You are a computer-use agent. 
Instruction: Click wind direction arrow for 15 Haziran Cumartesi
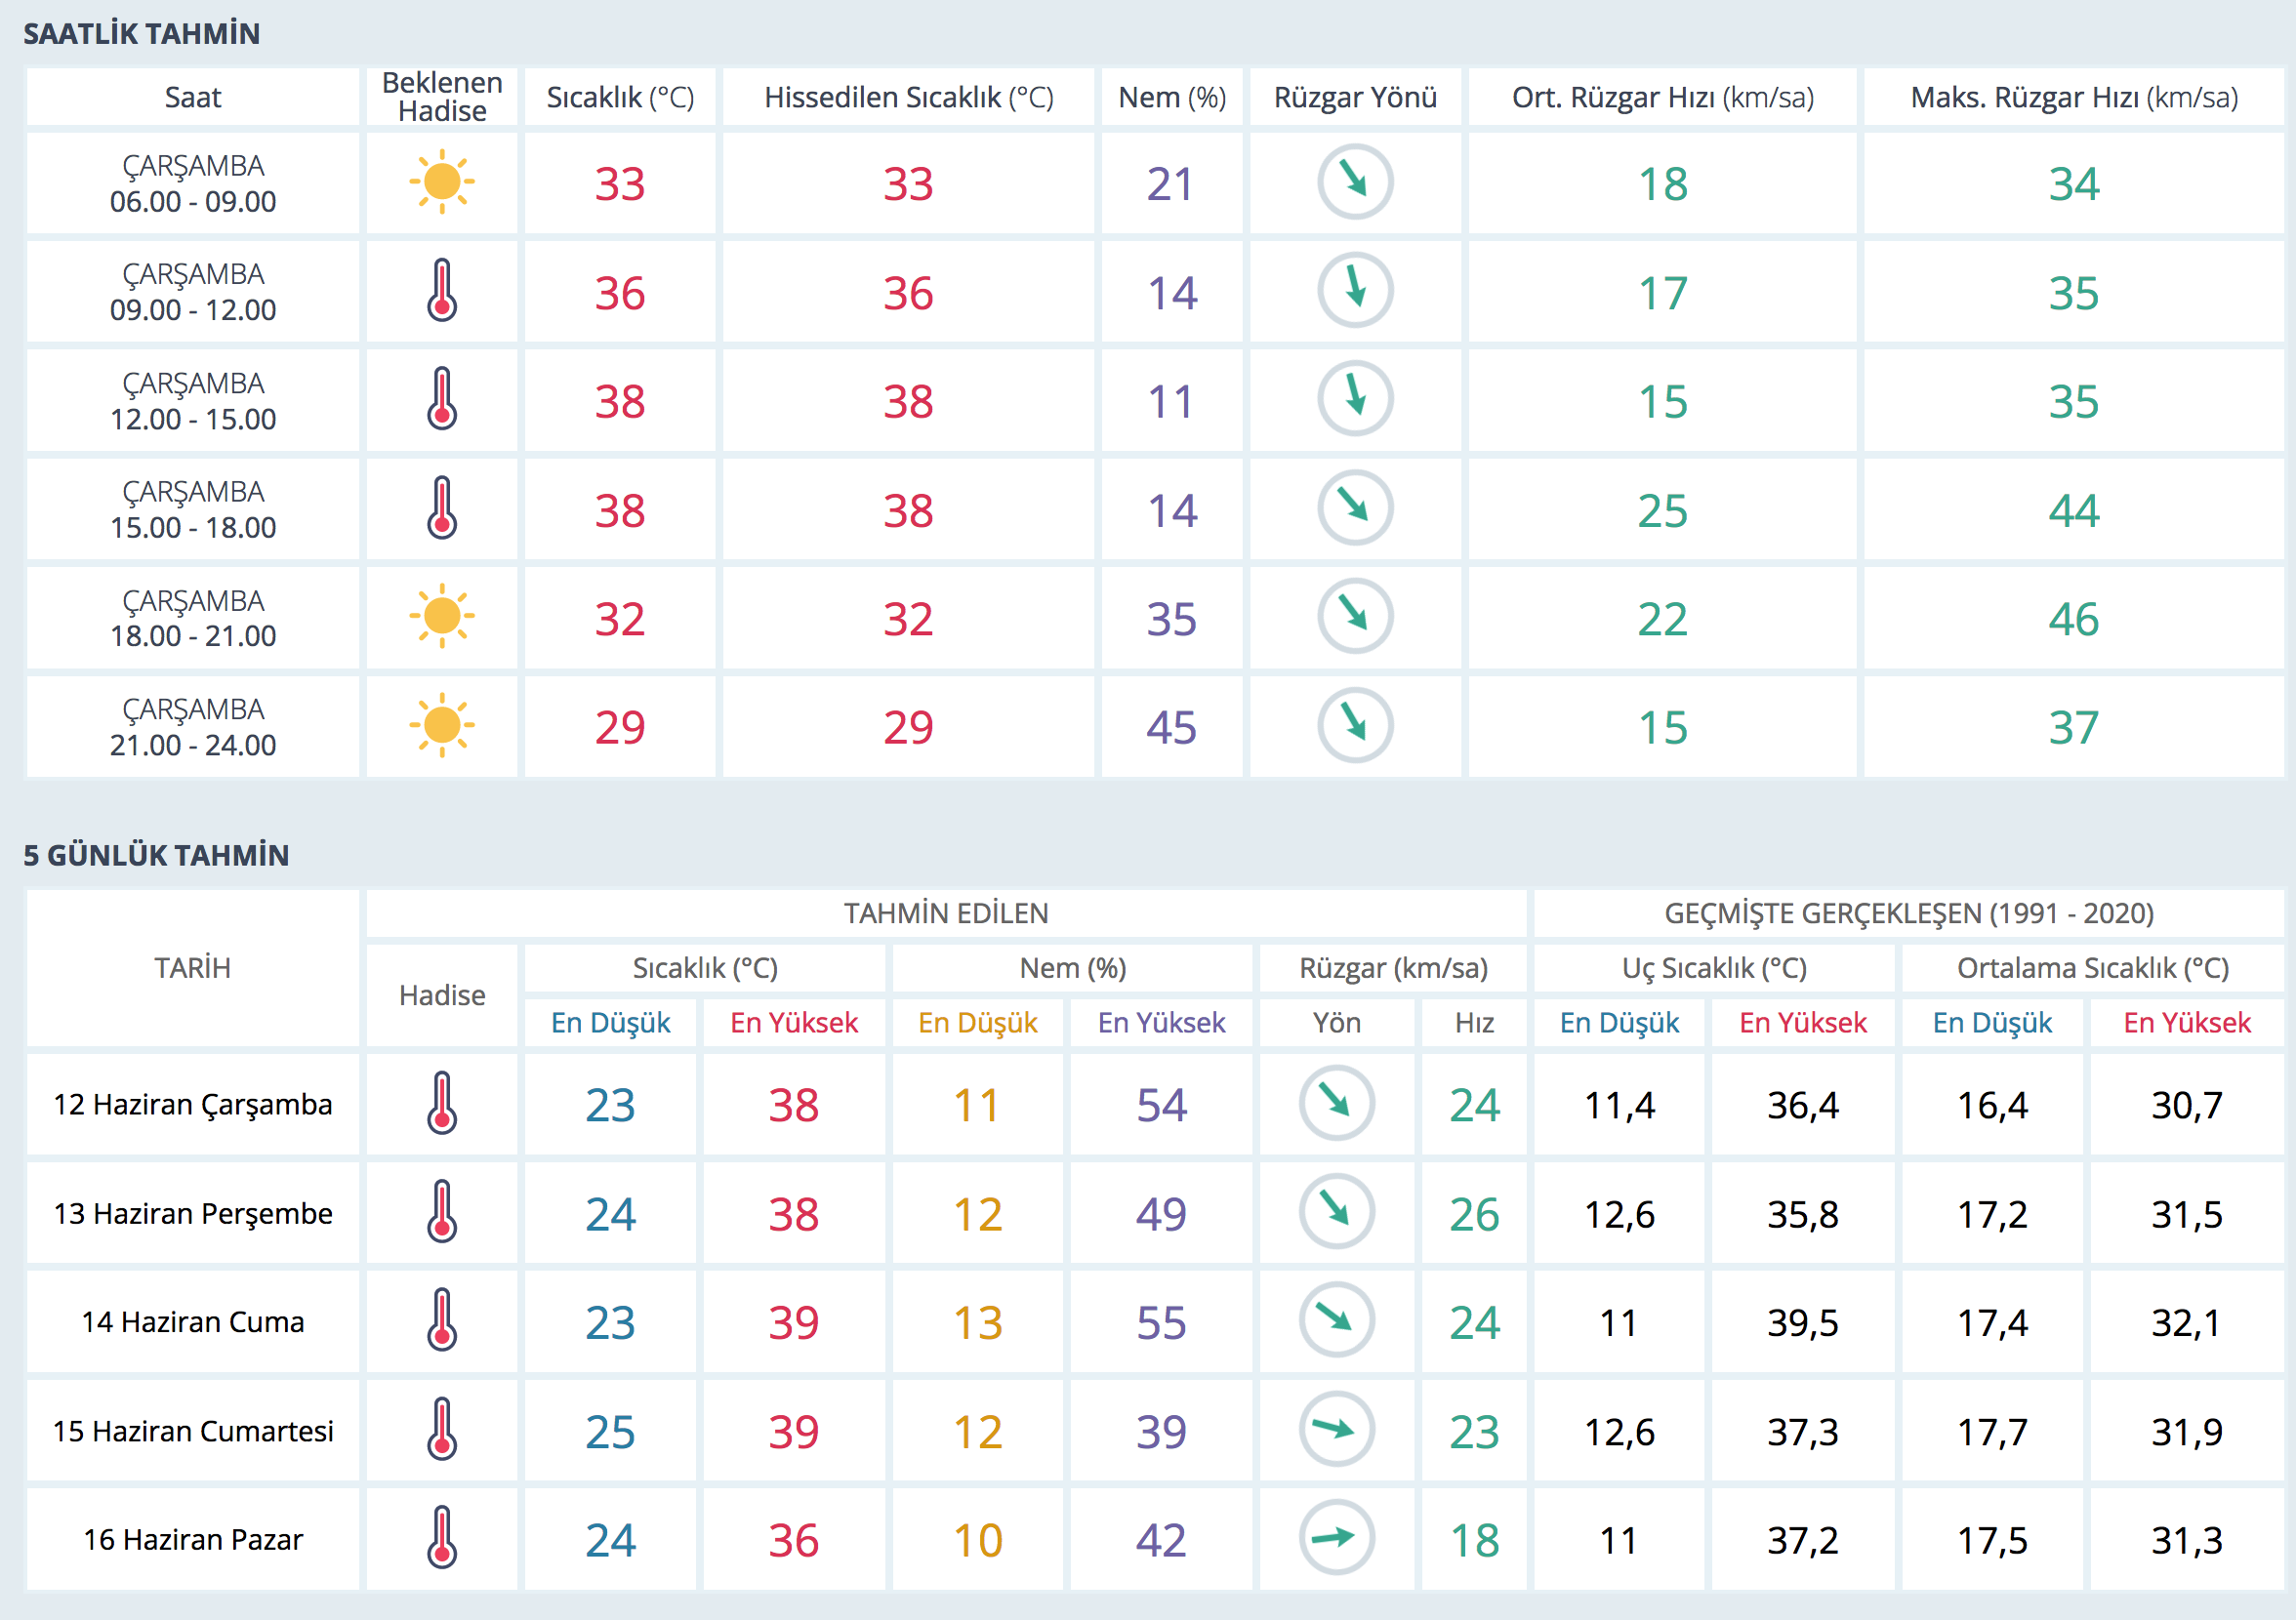(x=1336, y=1429)
